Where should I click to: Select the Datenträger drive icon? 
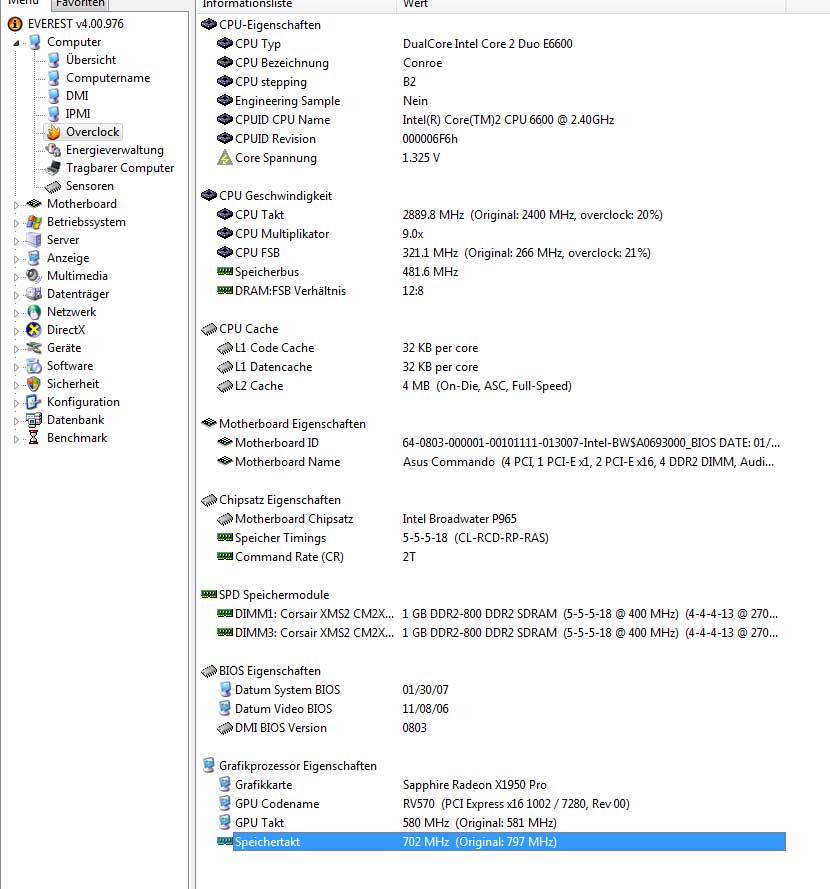34,294
